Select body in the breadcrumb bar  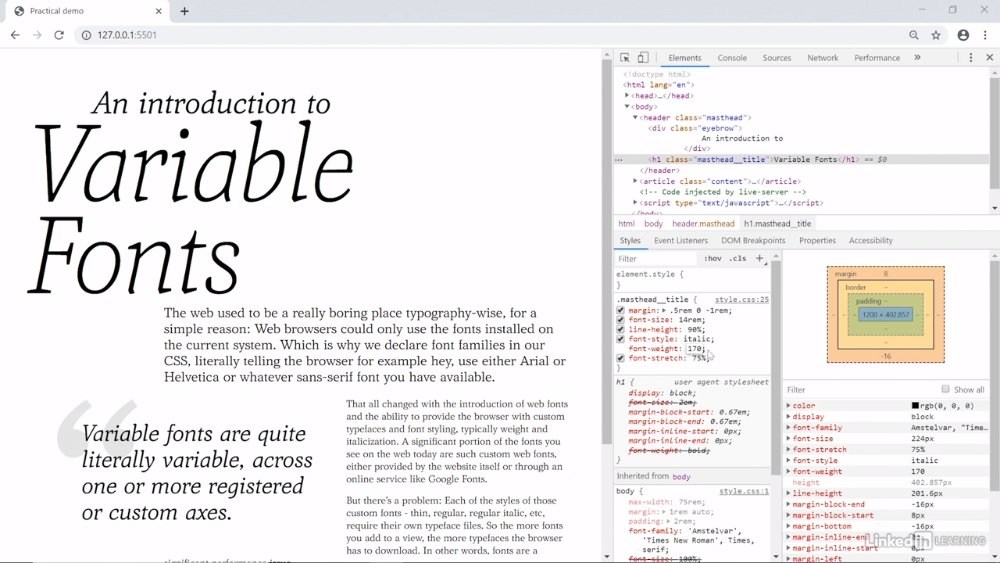coord(653,224)
